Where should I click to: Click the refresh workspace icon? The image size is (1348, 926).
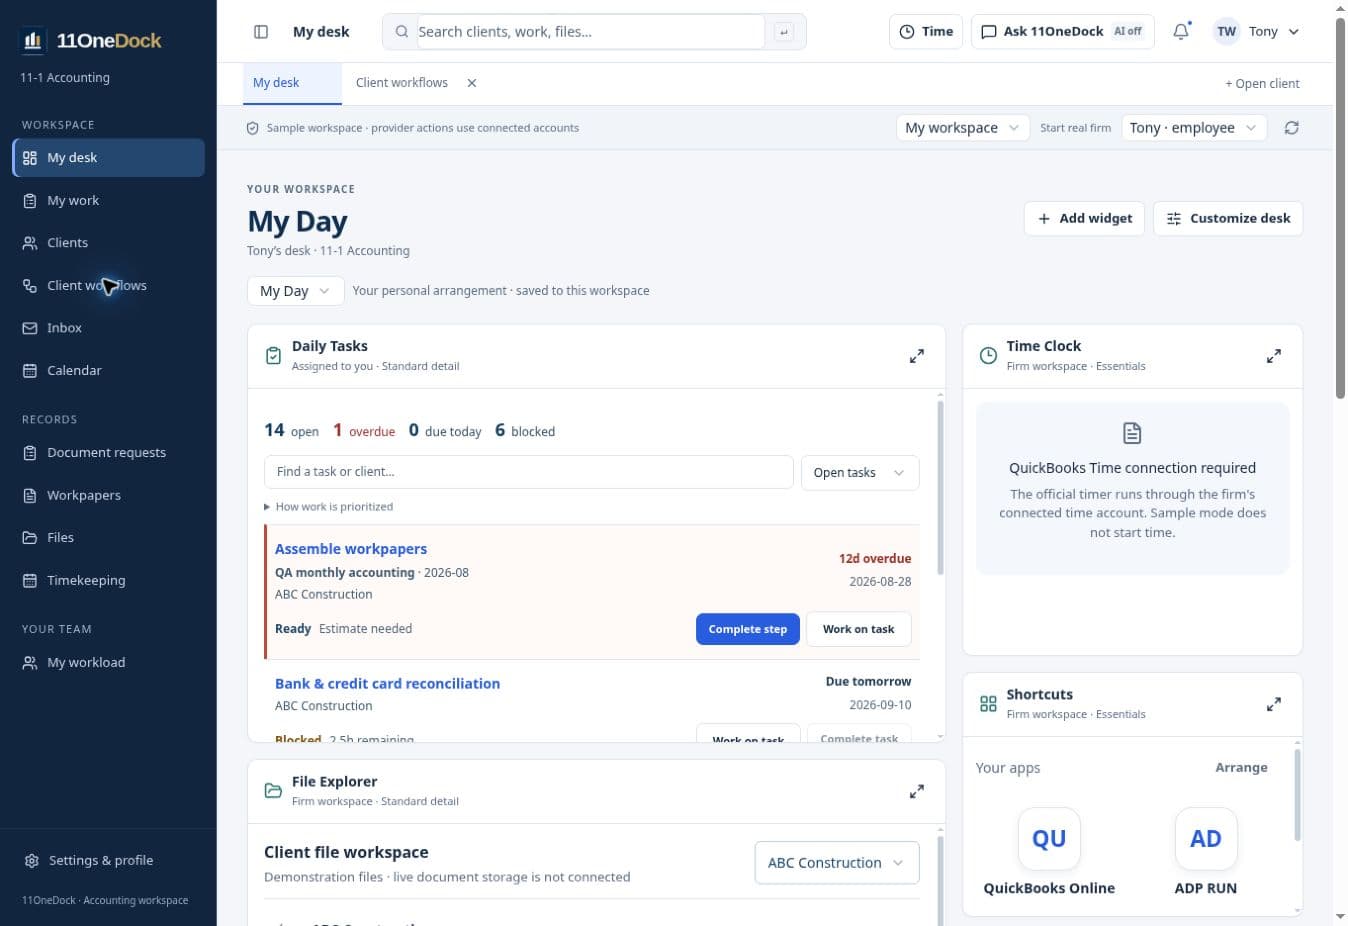(1292, 128)
